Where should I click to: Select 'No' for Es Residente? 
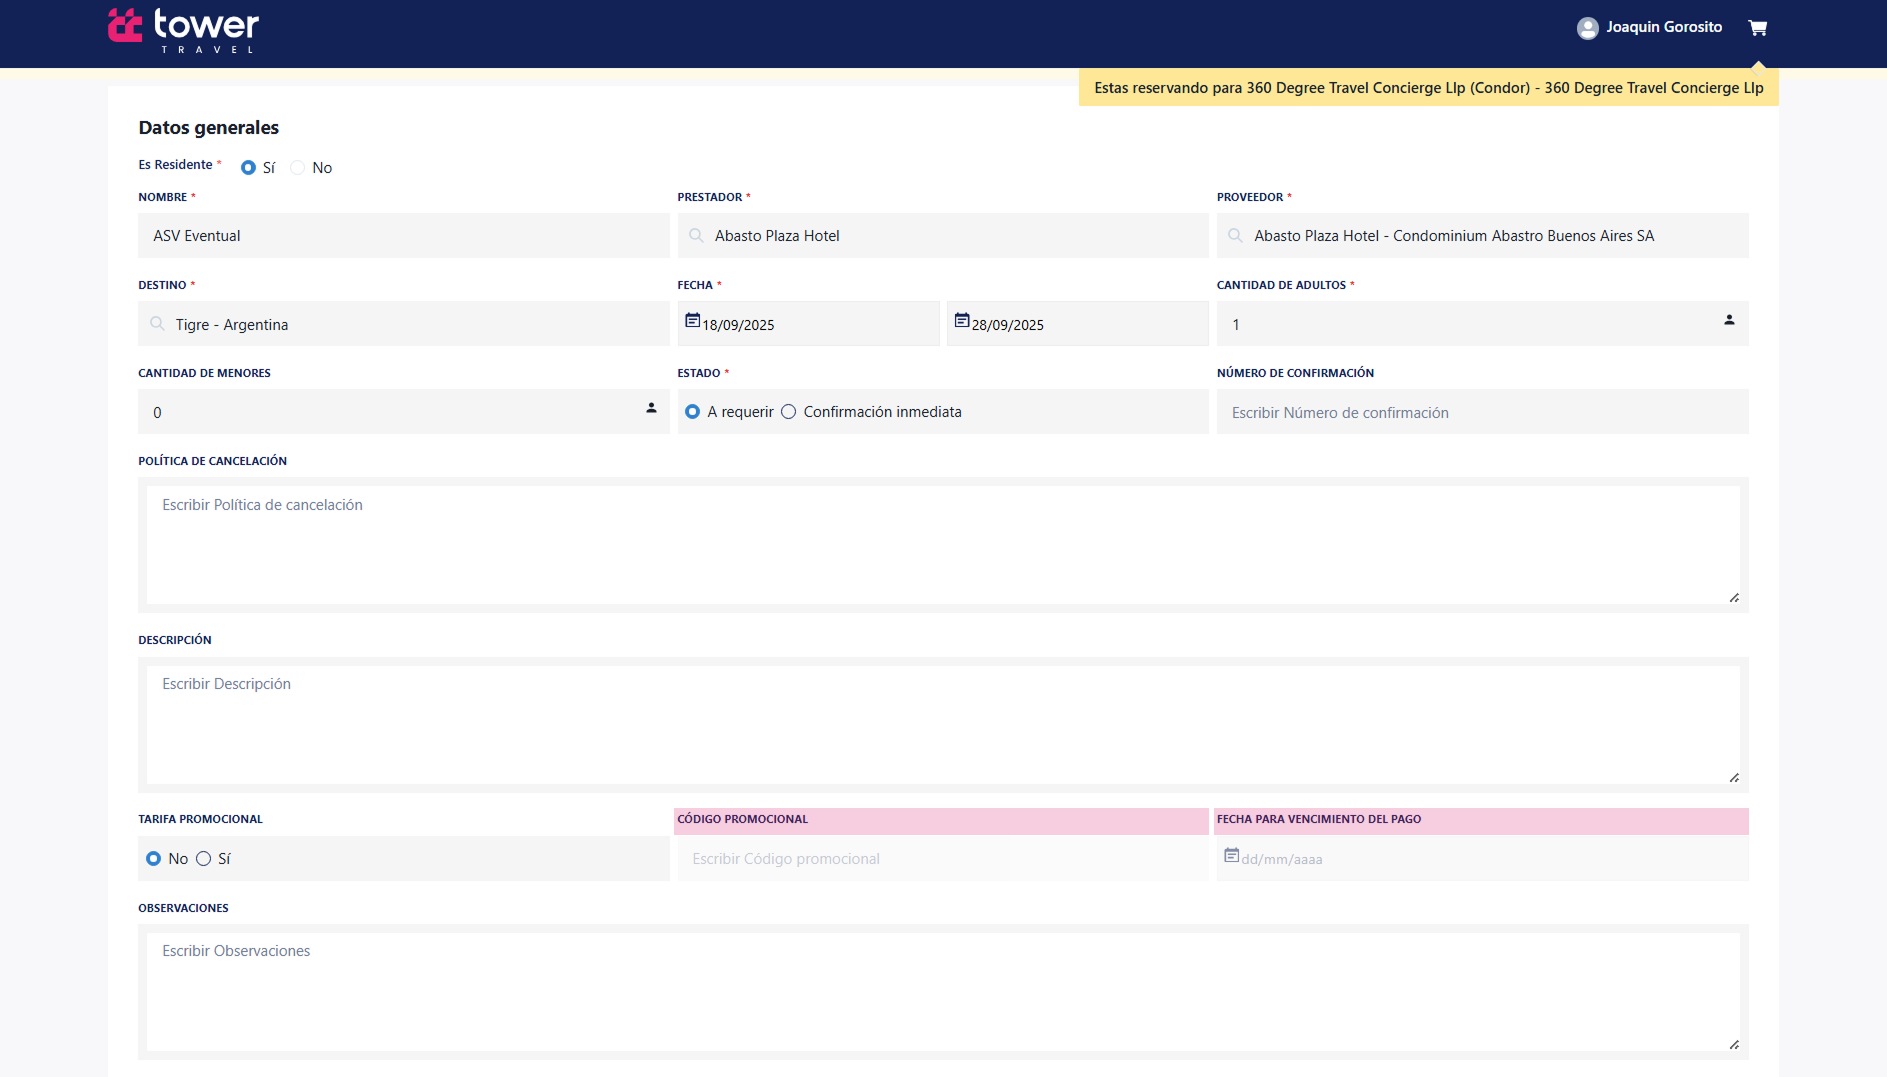(x=298, y=168)
